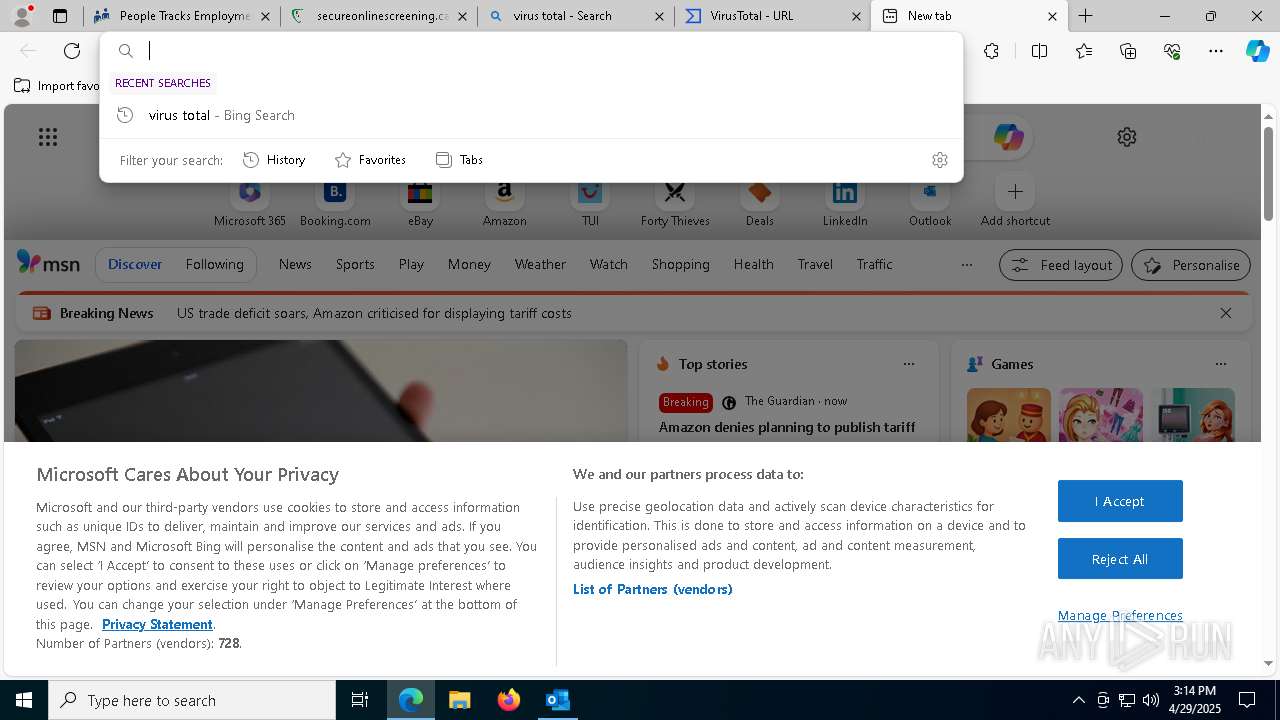Expand more MSN categories ellipsis
Viewport: 1280px width, 720px height.
click(x=966, y=265)
